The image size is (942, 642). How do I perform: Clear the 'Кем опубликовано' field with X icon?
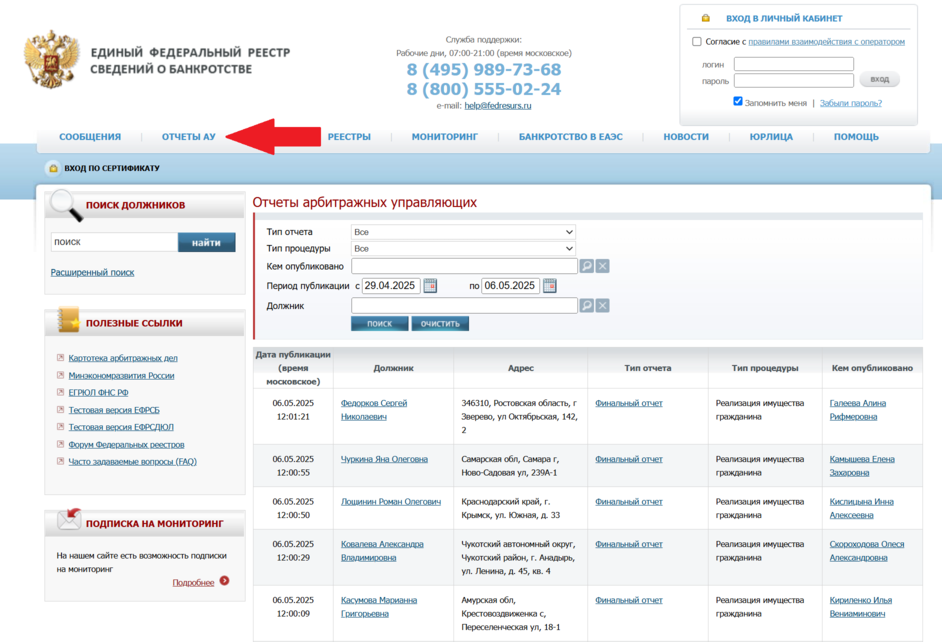603,266
